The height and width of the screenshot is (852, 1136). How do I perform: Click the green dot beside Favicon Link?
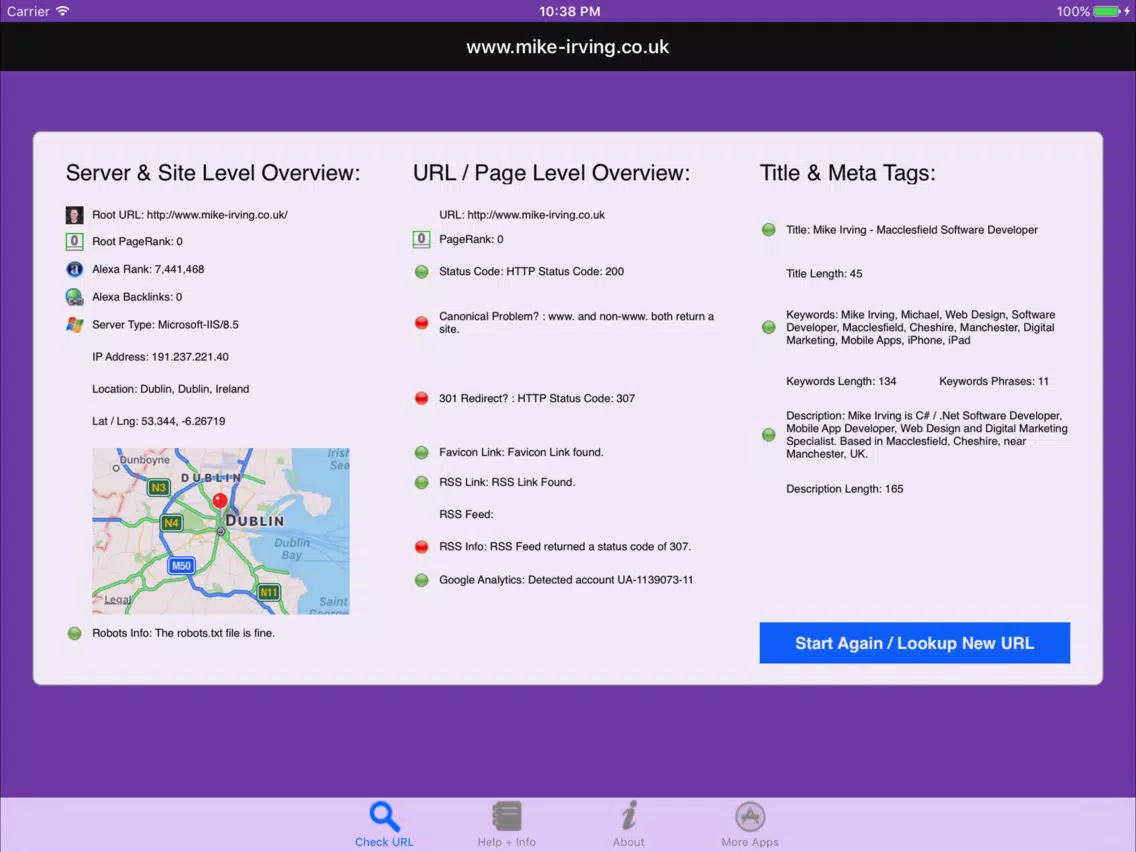point(422,452)
